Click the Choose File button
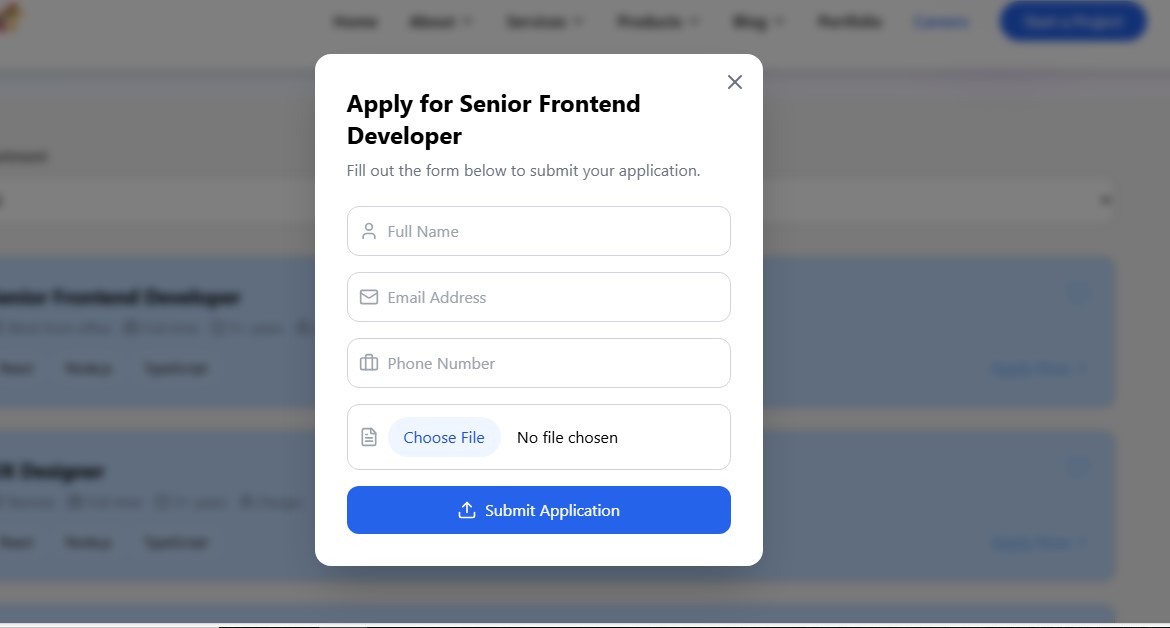 [444, 437]
